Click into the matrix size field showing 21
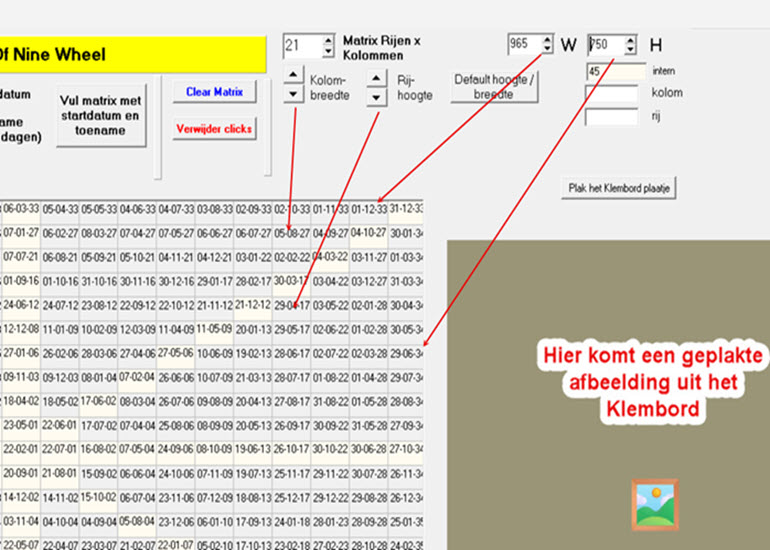The image size is (770, 550). (x=302, y=46)
